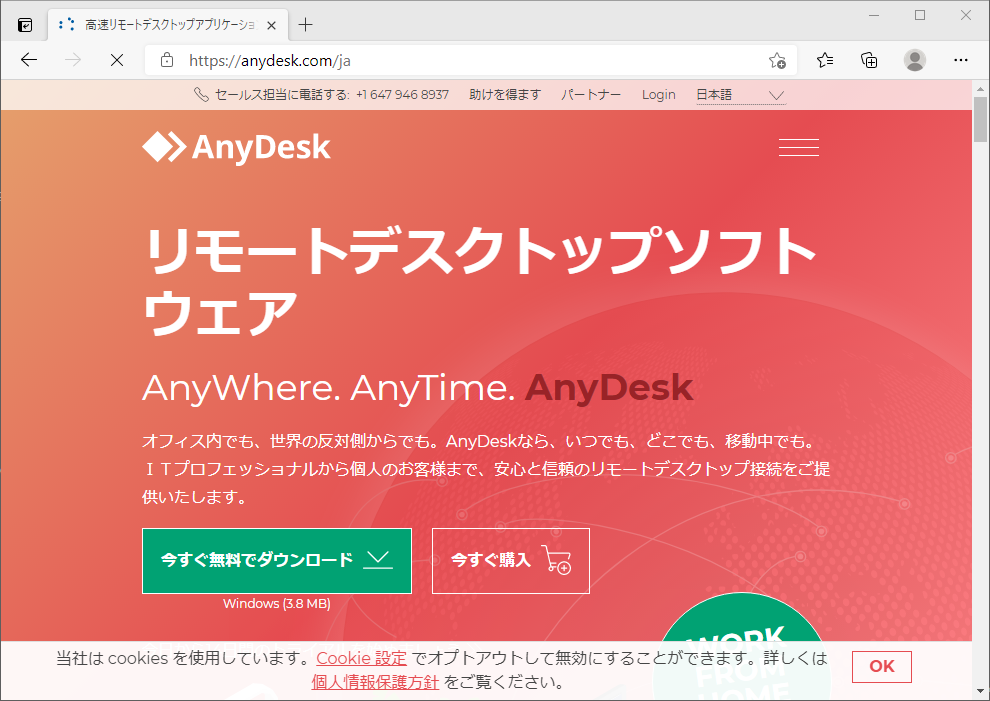The image size is (990, 701).
Task: Open a new tab with plus button
Action: click(x=306, y=25)
